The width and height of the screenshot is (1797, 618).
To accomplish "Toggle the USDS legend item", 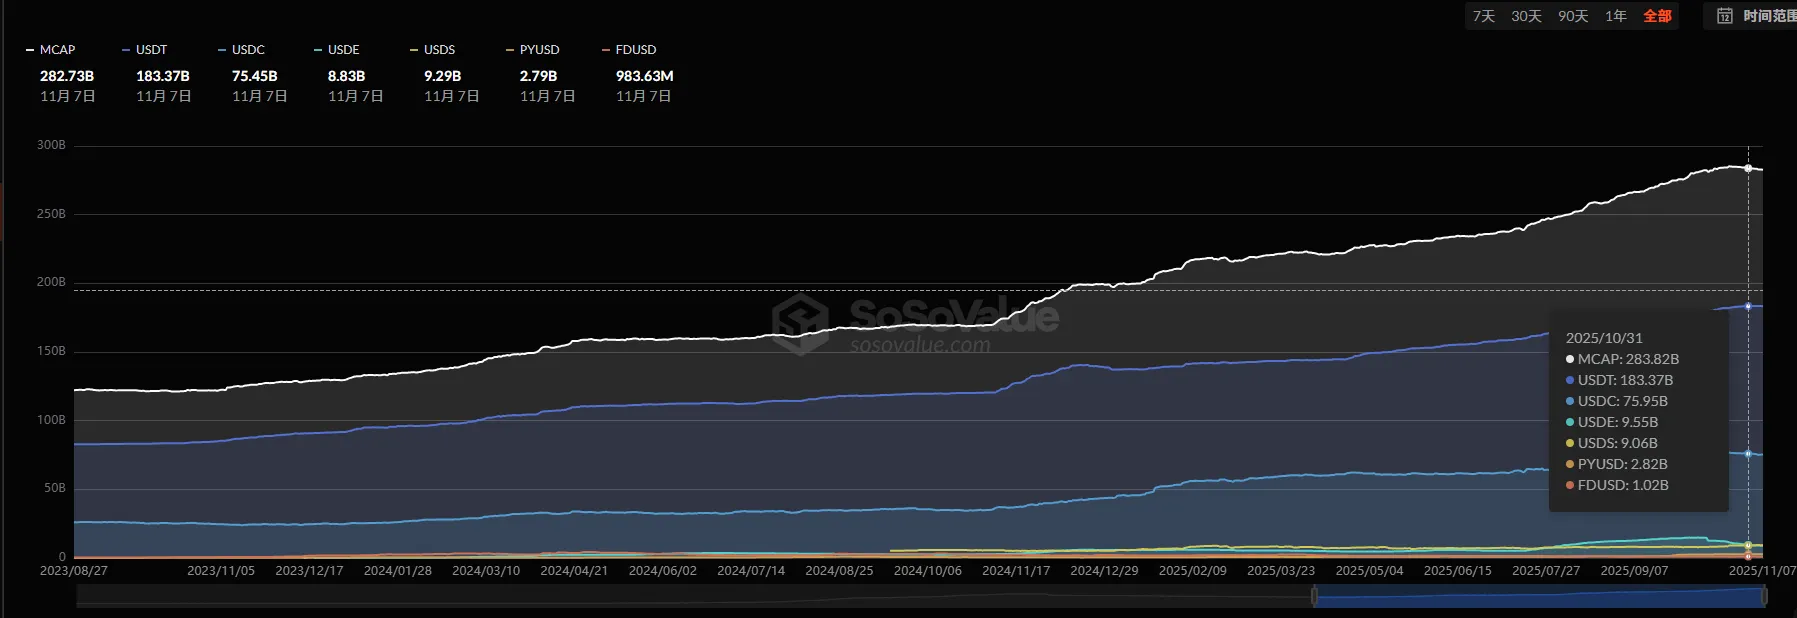I will pyautogui.click(x=433, y=50).
